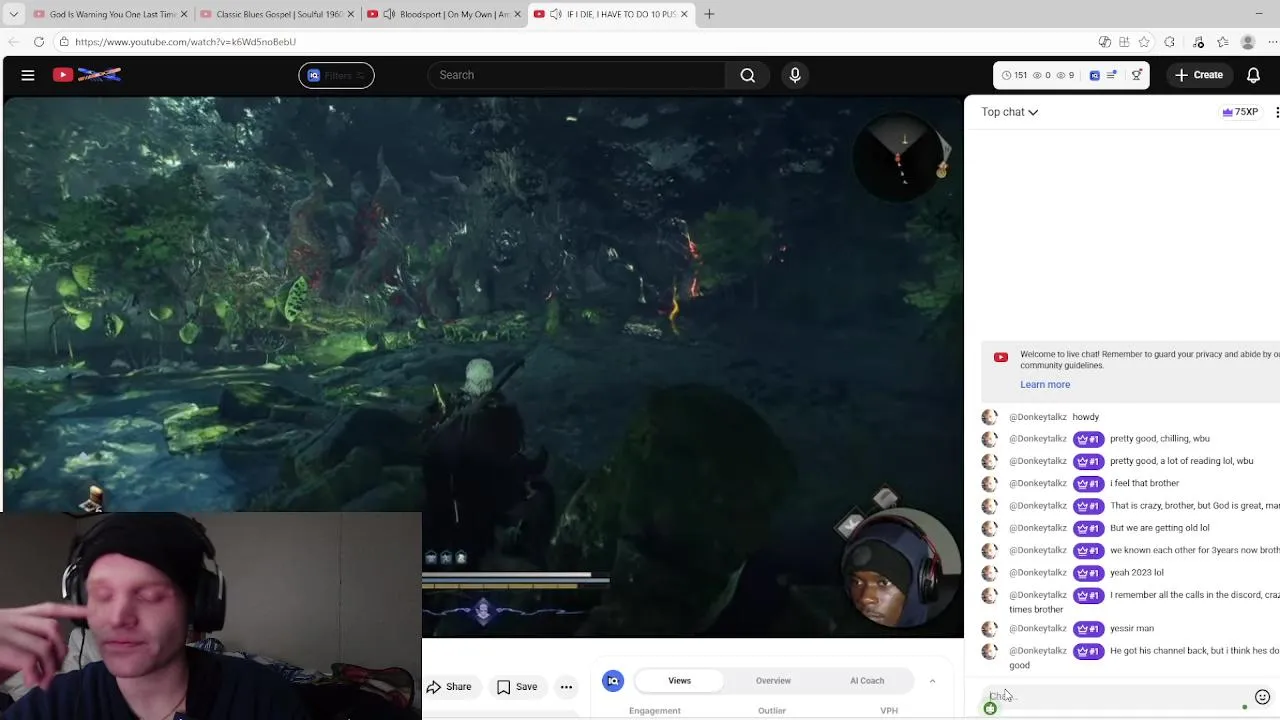Click message 'yessir man'
The width and height of the screenshot is (1280, 720).
[x=1132, y=629]
